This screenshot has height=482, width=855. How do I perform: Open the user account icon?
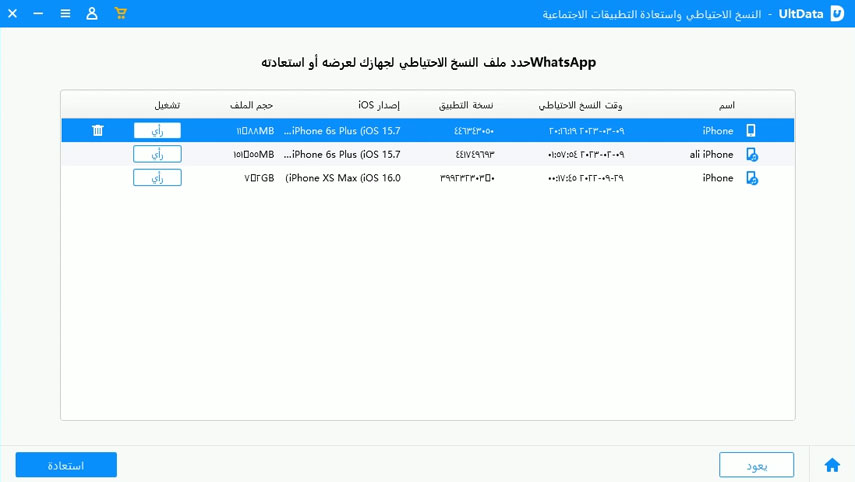(x=92, y=13)
